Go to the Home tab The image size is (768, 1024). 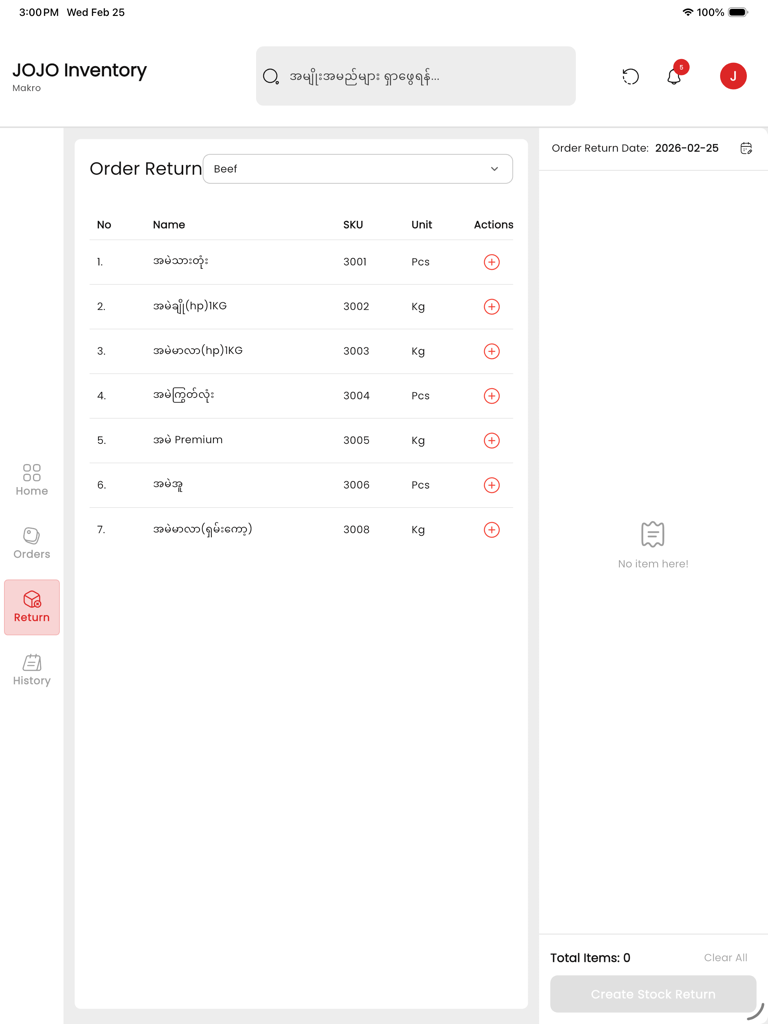point(32,480)
